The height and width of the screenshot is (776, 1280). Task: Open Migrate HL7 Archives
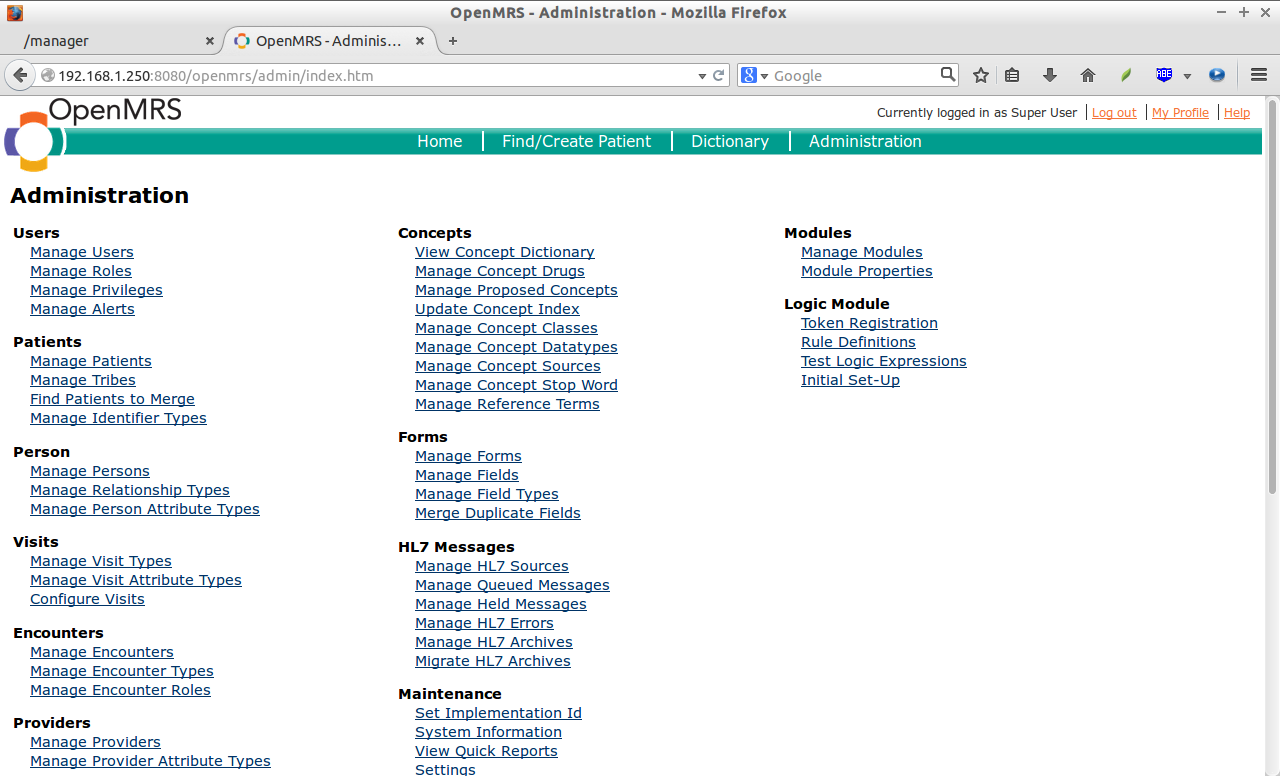coord(493,661)
